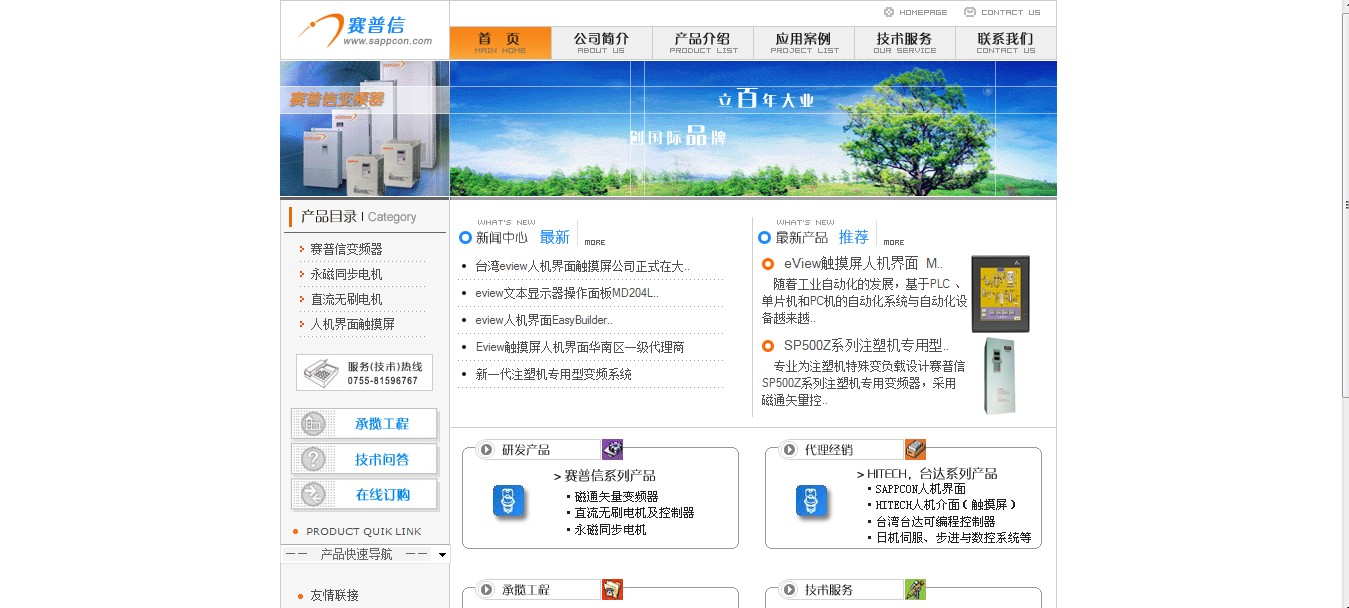Click the play arrow icon beside 研发产品
The width and height of the screenshot is (1349, 608).
487,450
